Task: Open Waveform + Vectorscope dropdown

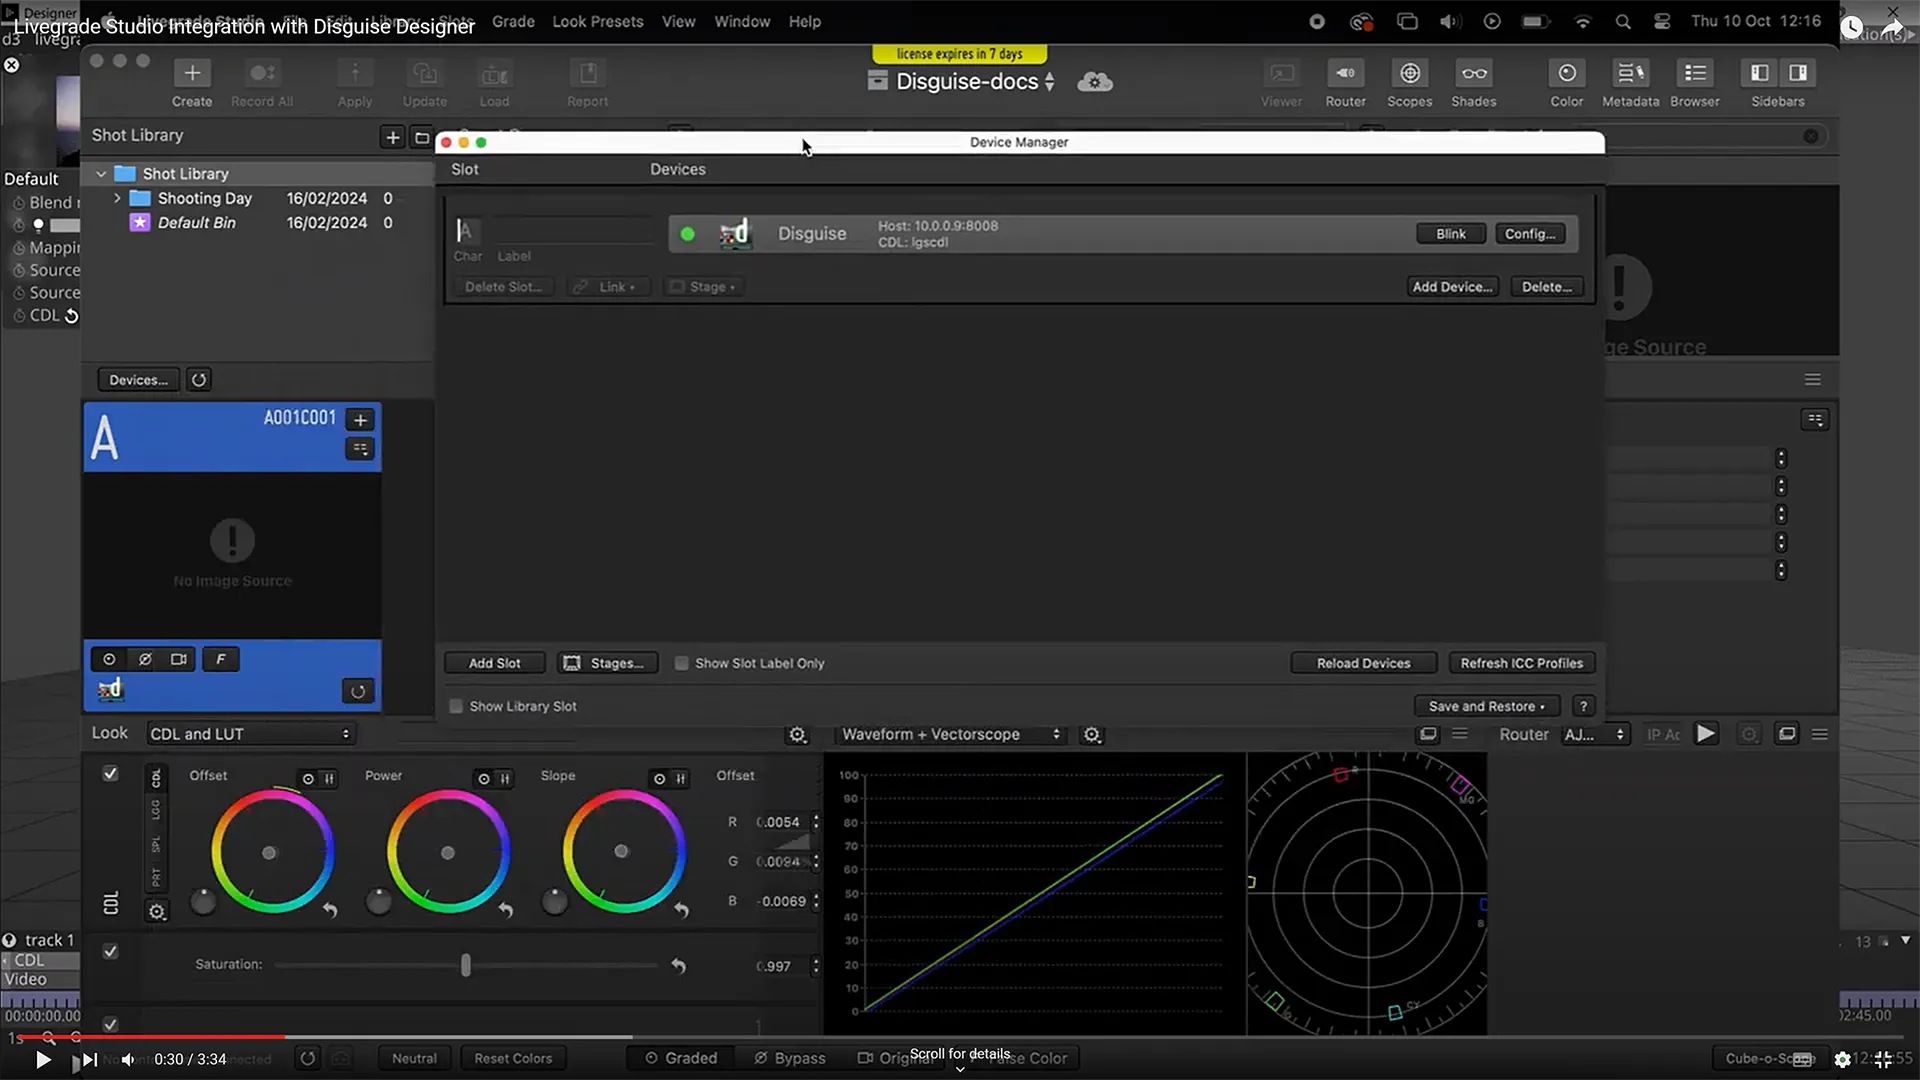Action: pos(950,735)
